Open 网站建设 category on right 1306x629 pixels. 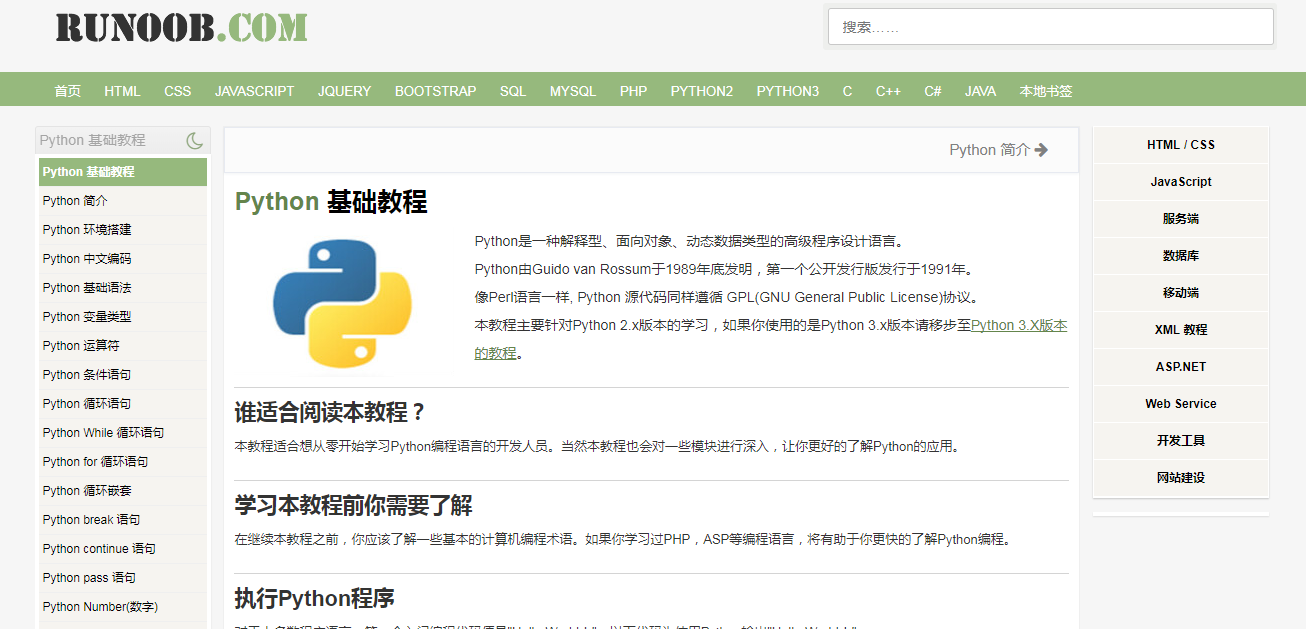coord(1181,478)
